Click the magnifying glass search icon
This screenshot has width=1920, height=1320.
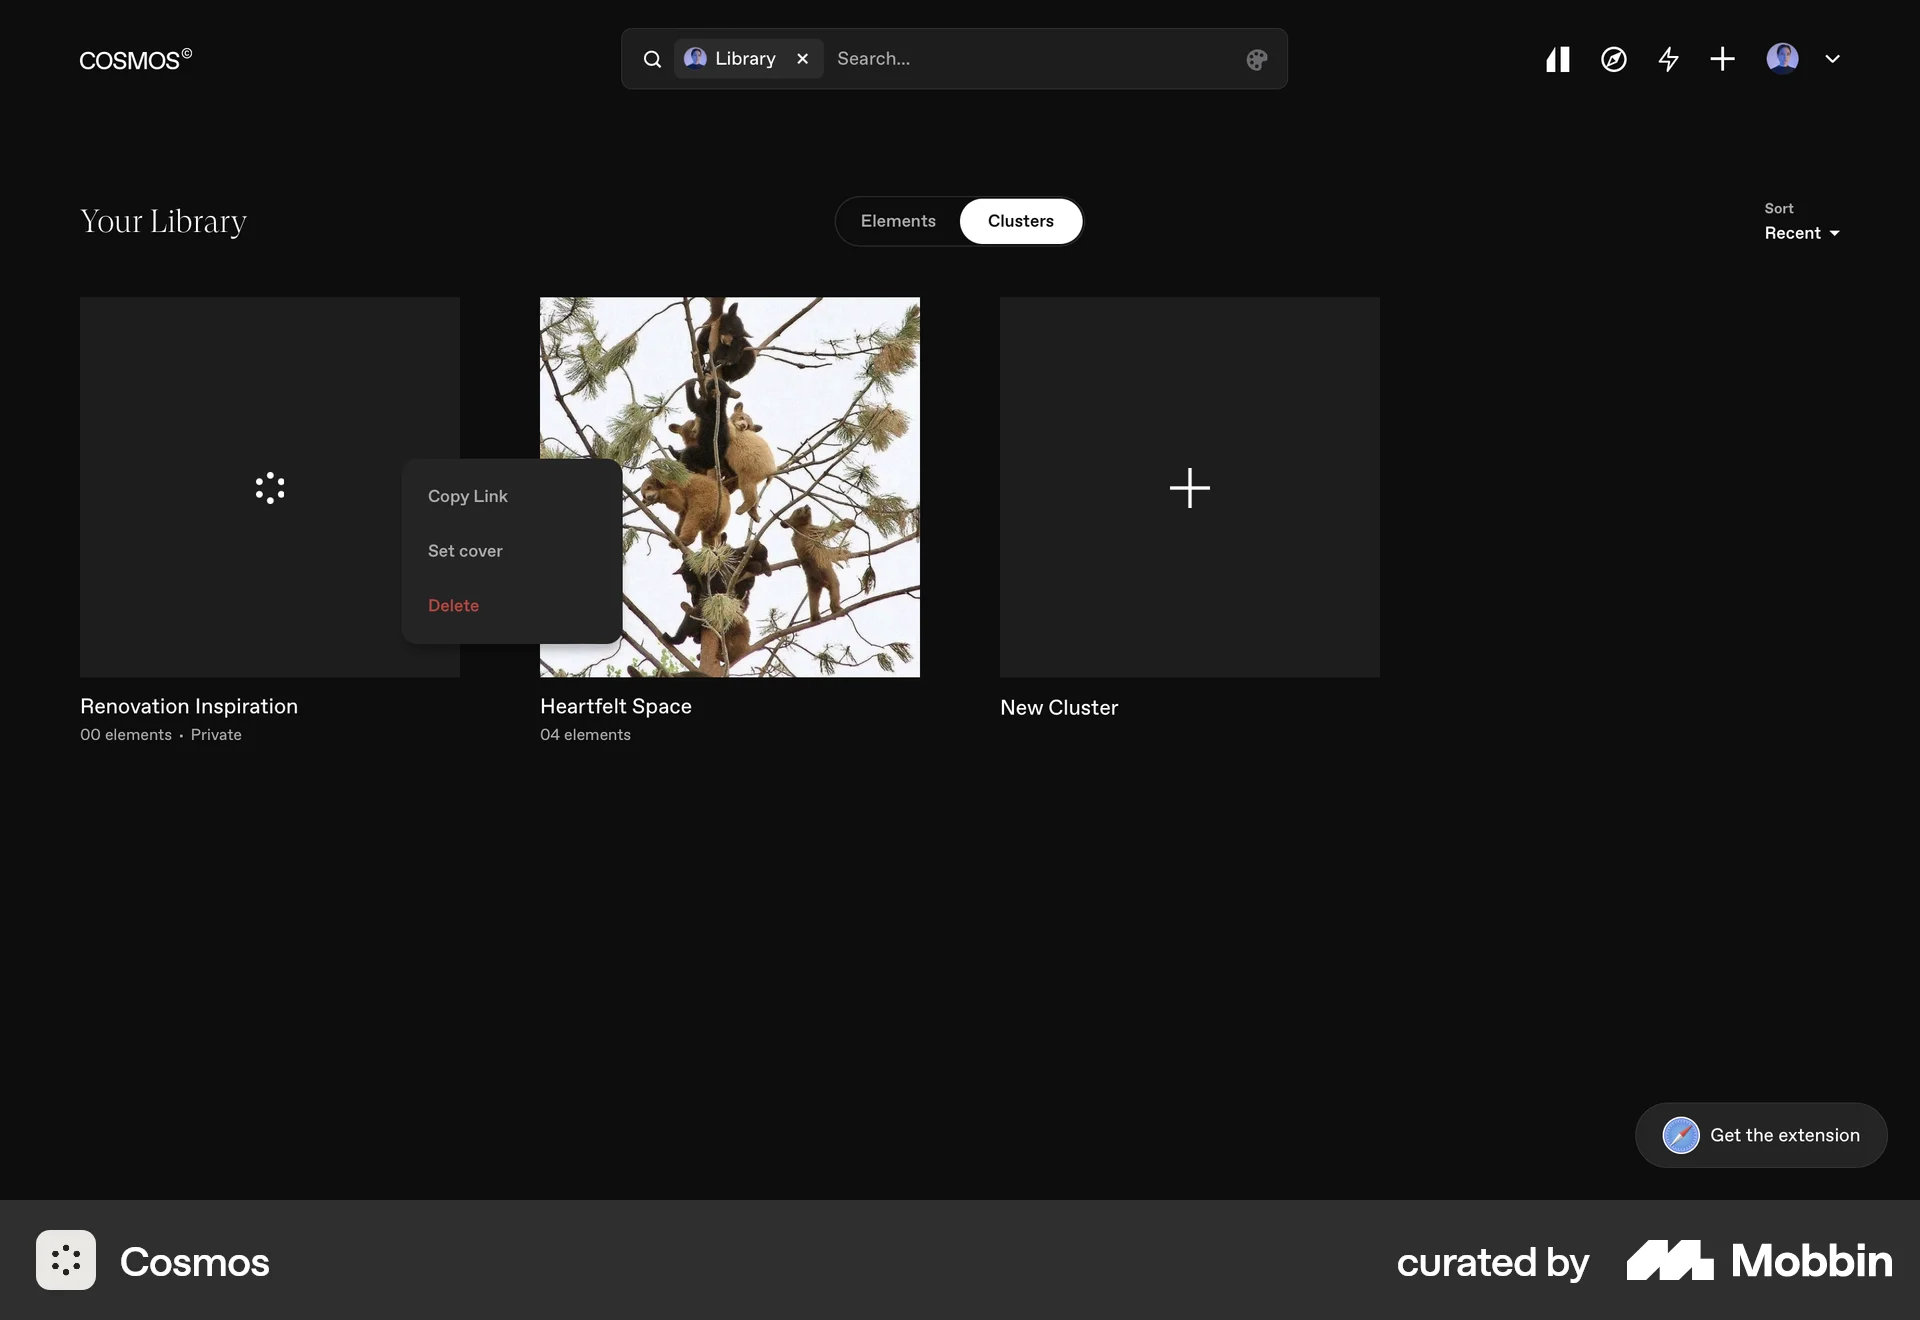click(652, 59)
